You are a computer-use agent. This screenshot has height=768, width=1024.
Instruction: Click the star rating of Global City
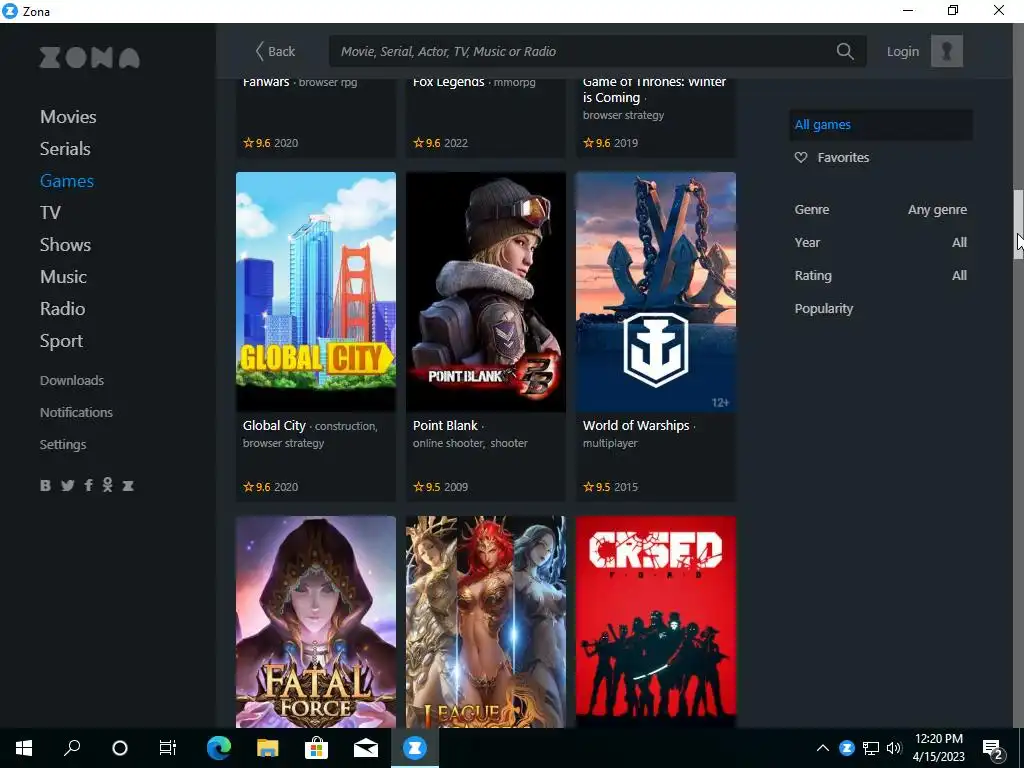(256, 487)
